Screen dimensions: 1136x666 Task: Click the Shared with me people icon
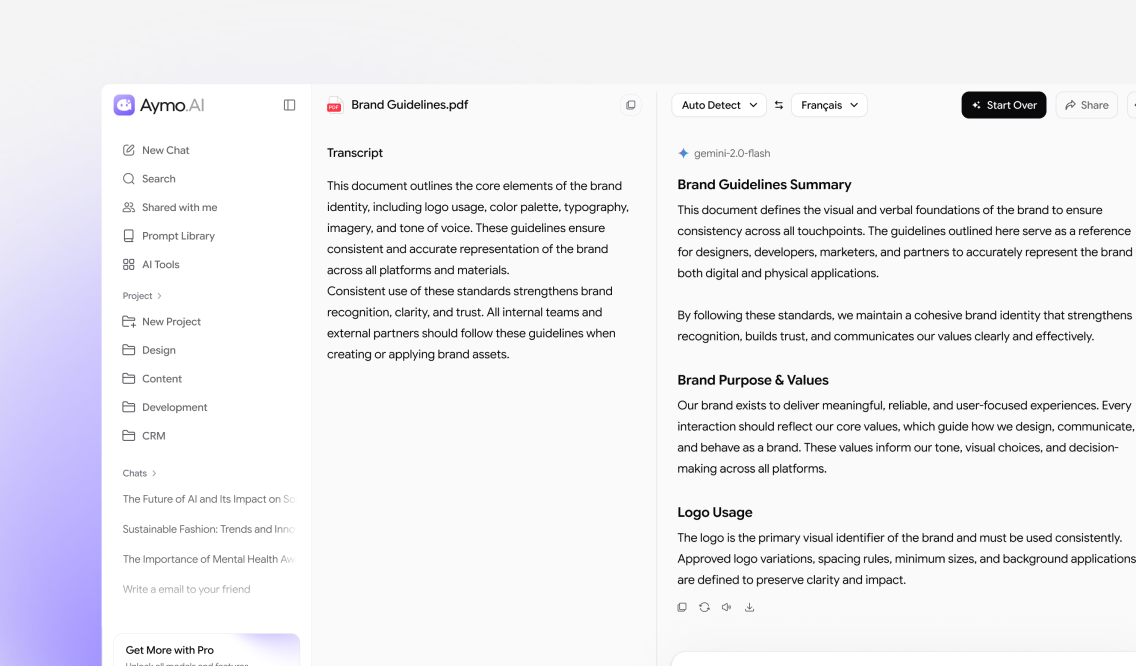128,207
